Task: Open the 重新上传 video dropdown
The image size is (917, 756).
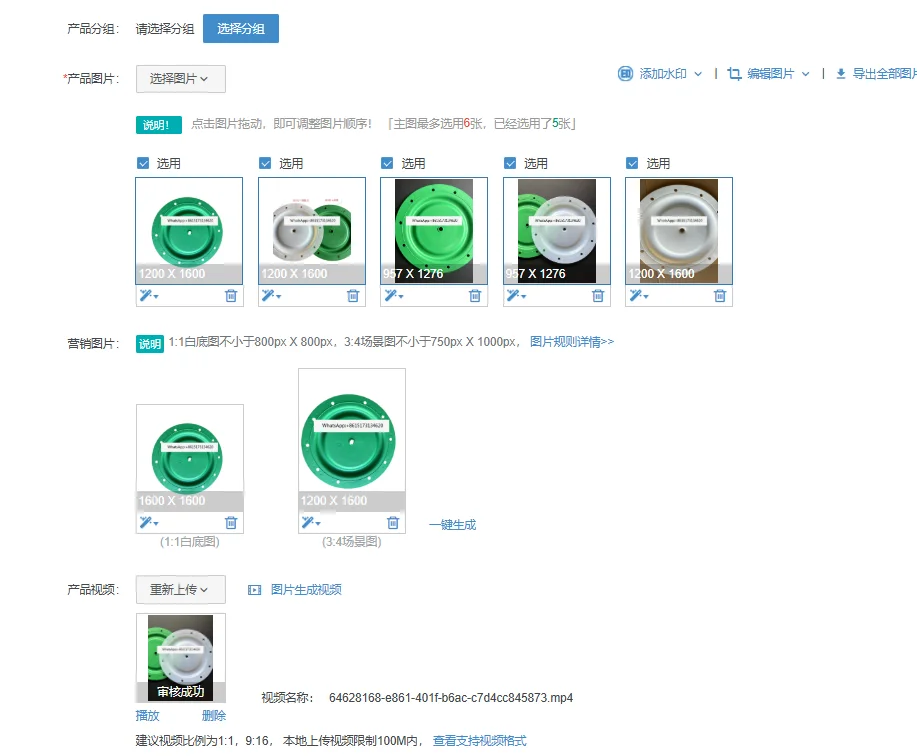Action: point(181,589)
